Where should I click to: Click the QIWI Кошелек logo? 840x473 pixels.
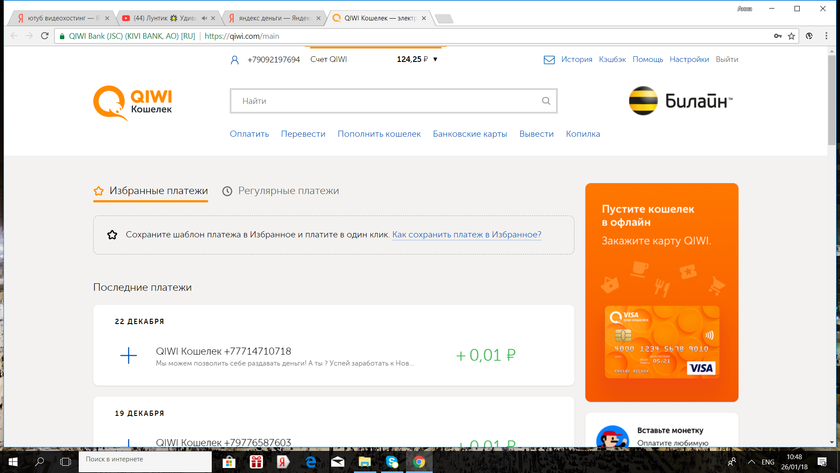tap(133, 102)
